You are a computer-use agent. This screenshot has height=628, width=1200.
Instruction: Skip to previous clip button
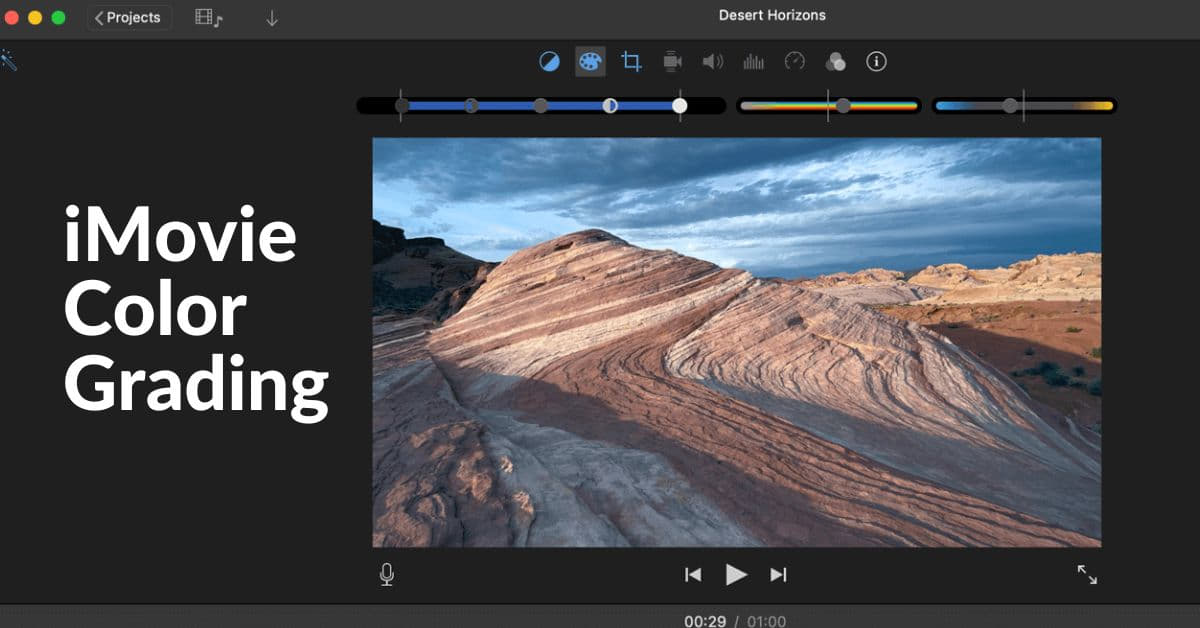pyautogui.click(x=692, y=574)
